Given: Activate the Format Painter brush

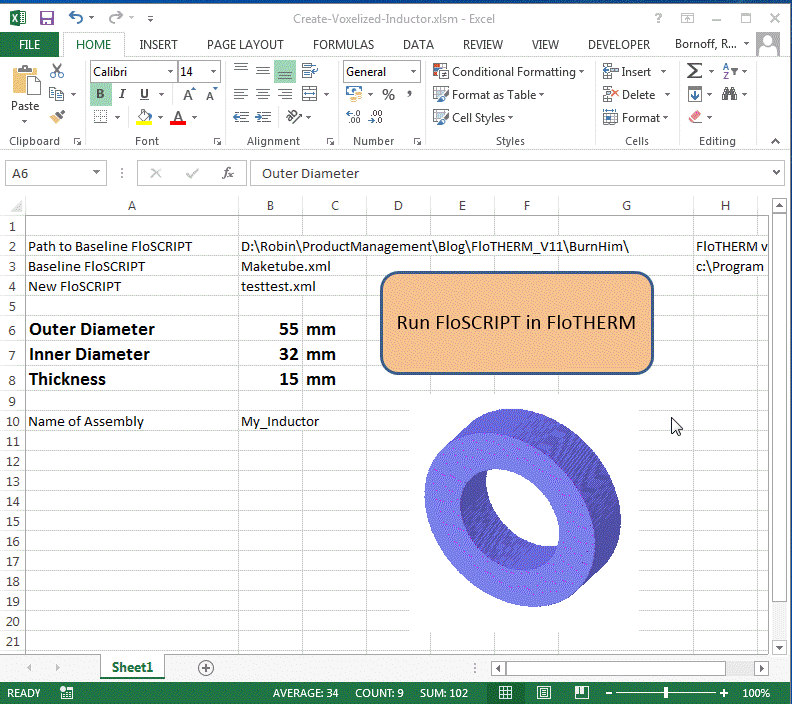Looking at the screenshot, I should 57,117.
